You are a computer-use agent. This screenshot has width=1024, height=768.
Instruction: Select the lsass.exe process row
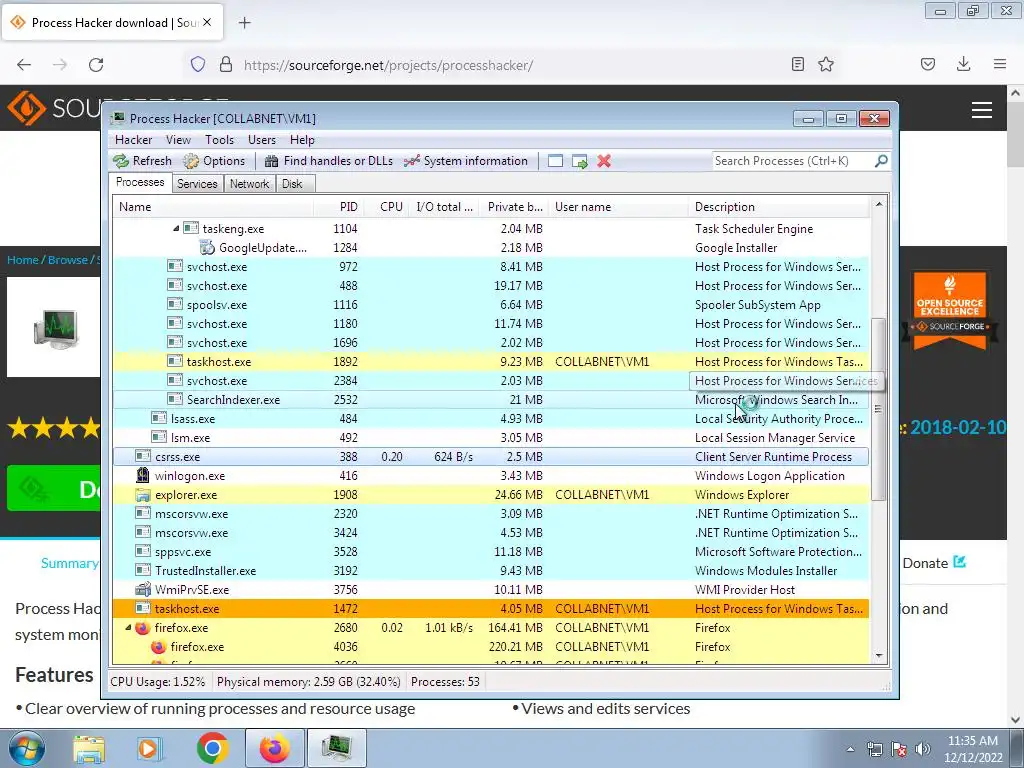tap(491, 419)
